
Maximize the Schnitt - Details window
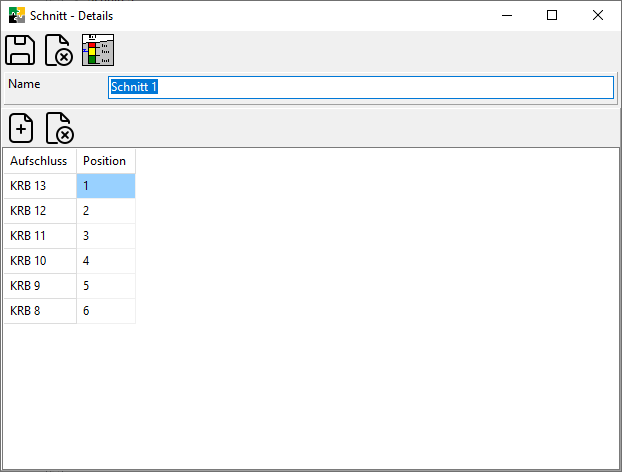tap(551, 15)
